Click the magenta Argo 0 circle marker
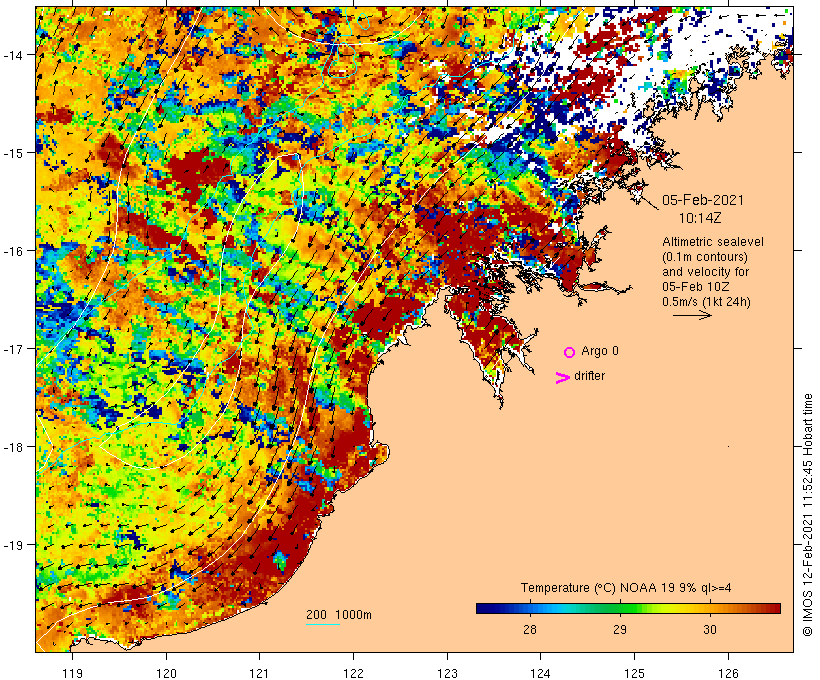 point(570,353)
